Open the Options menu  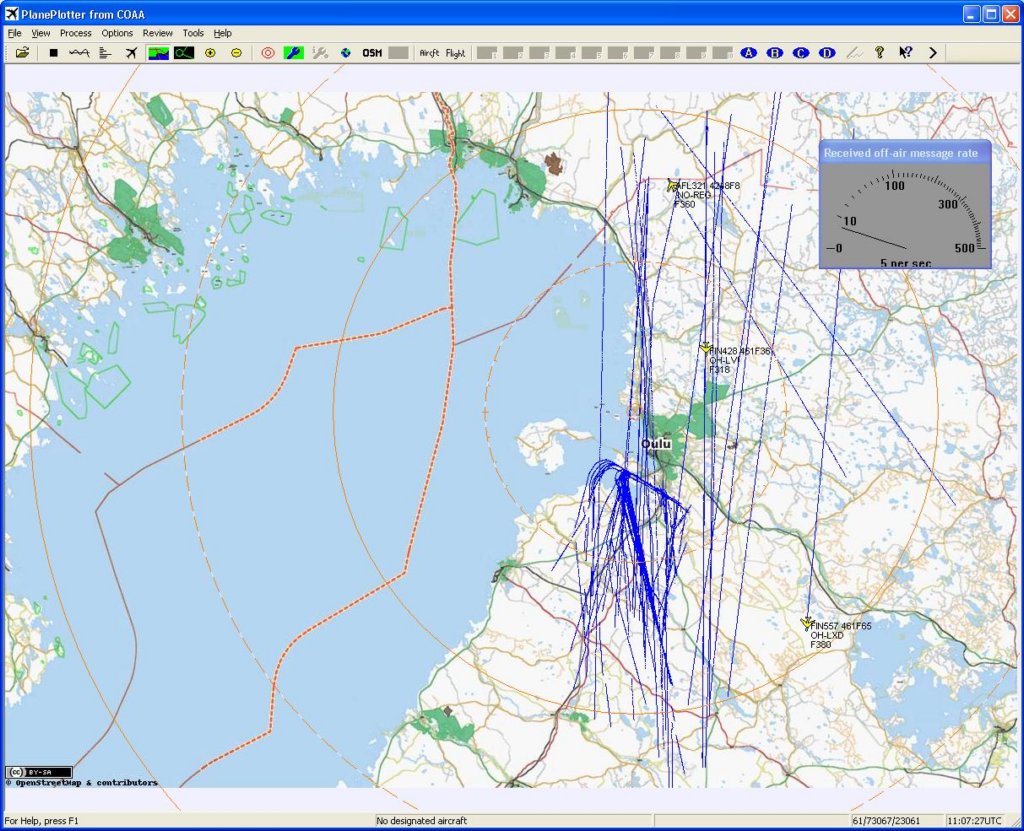pyautogui.click(x=117, y=33)
